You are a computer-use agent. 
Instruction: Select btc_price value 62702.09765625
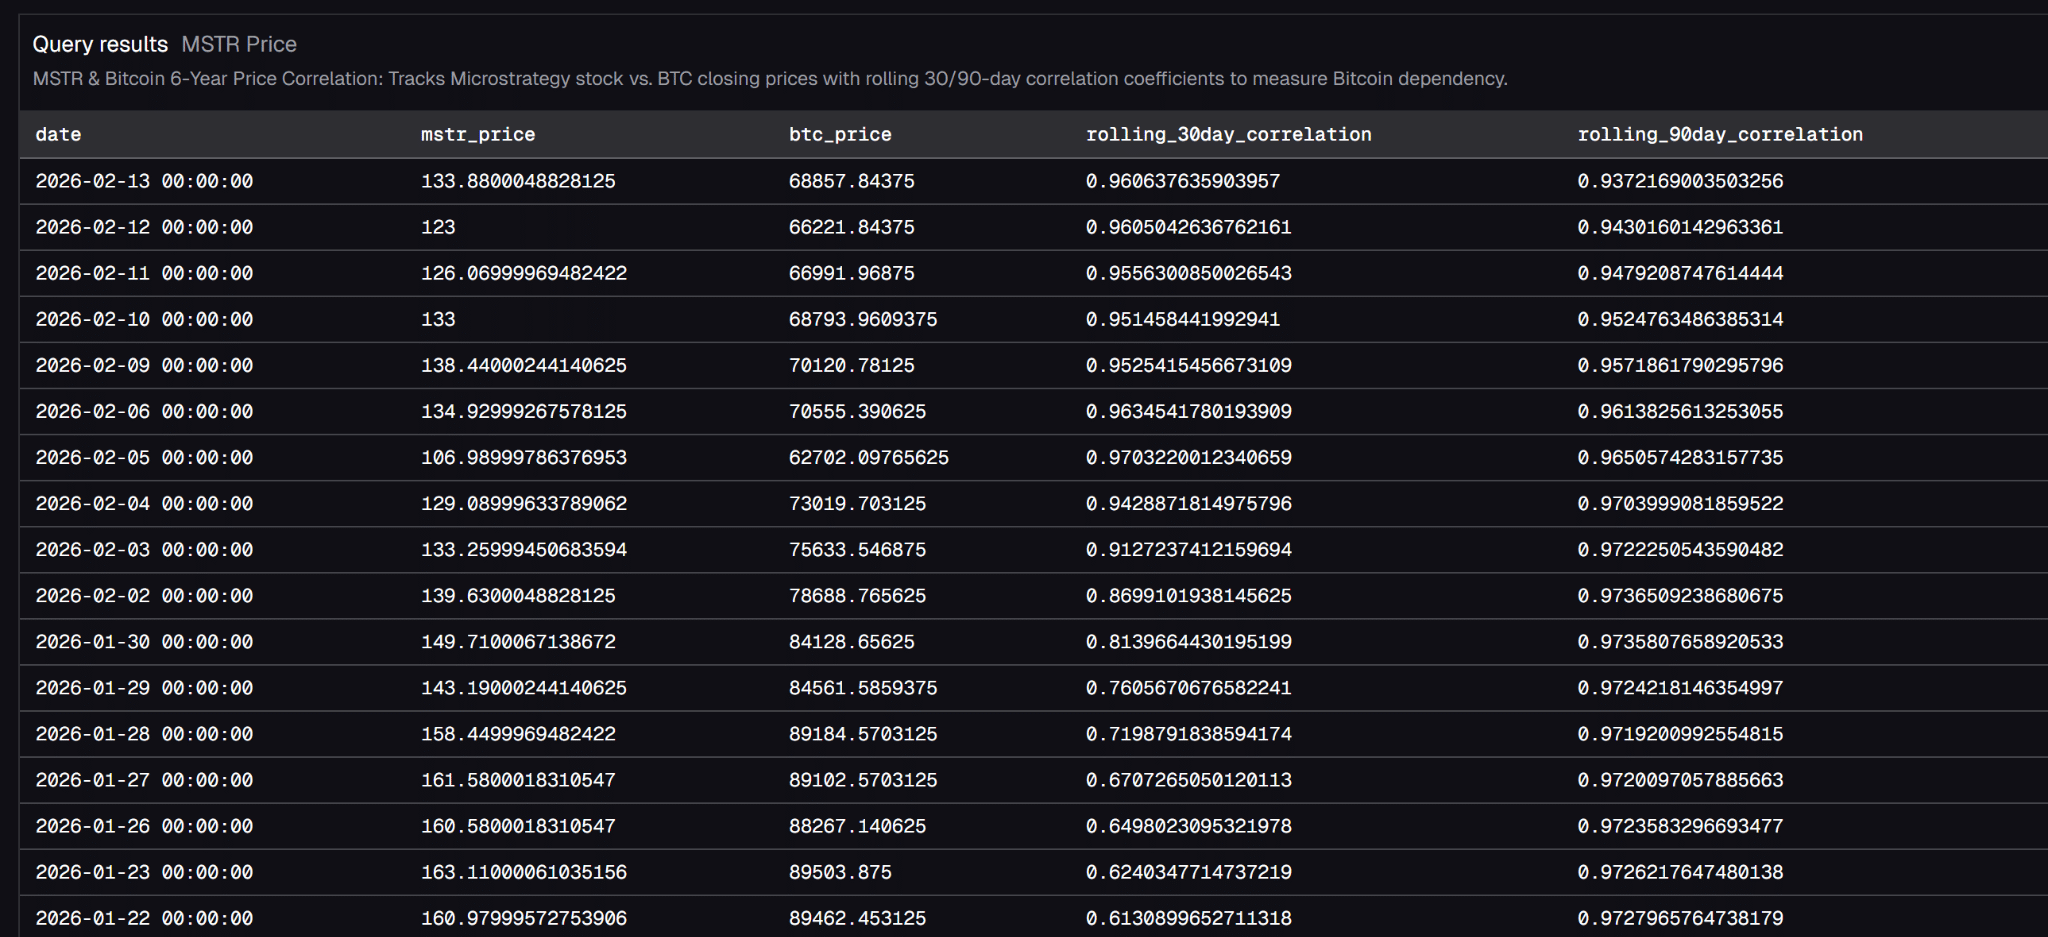point(869,457)
